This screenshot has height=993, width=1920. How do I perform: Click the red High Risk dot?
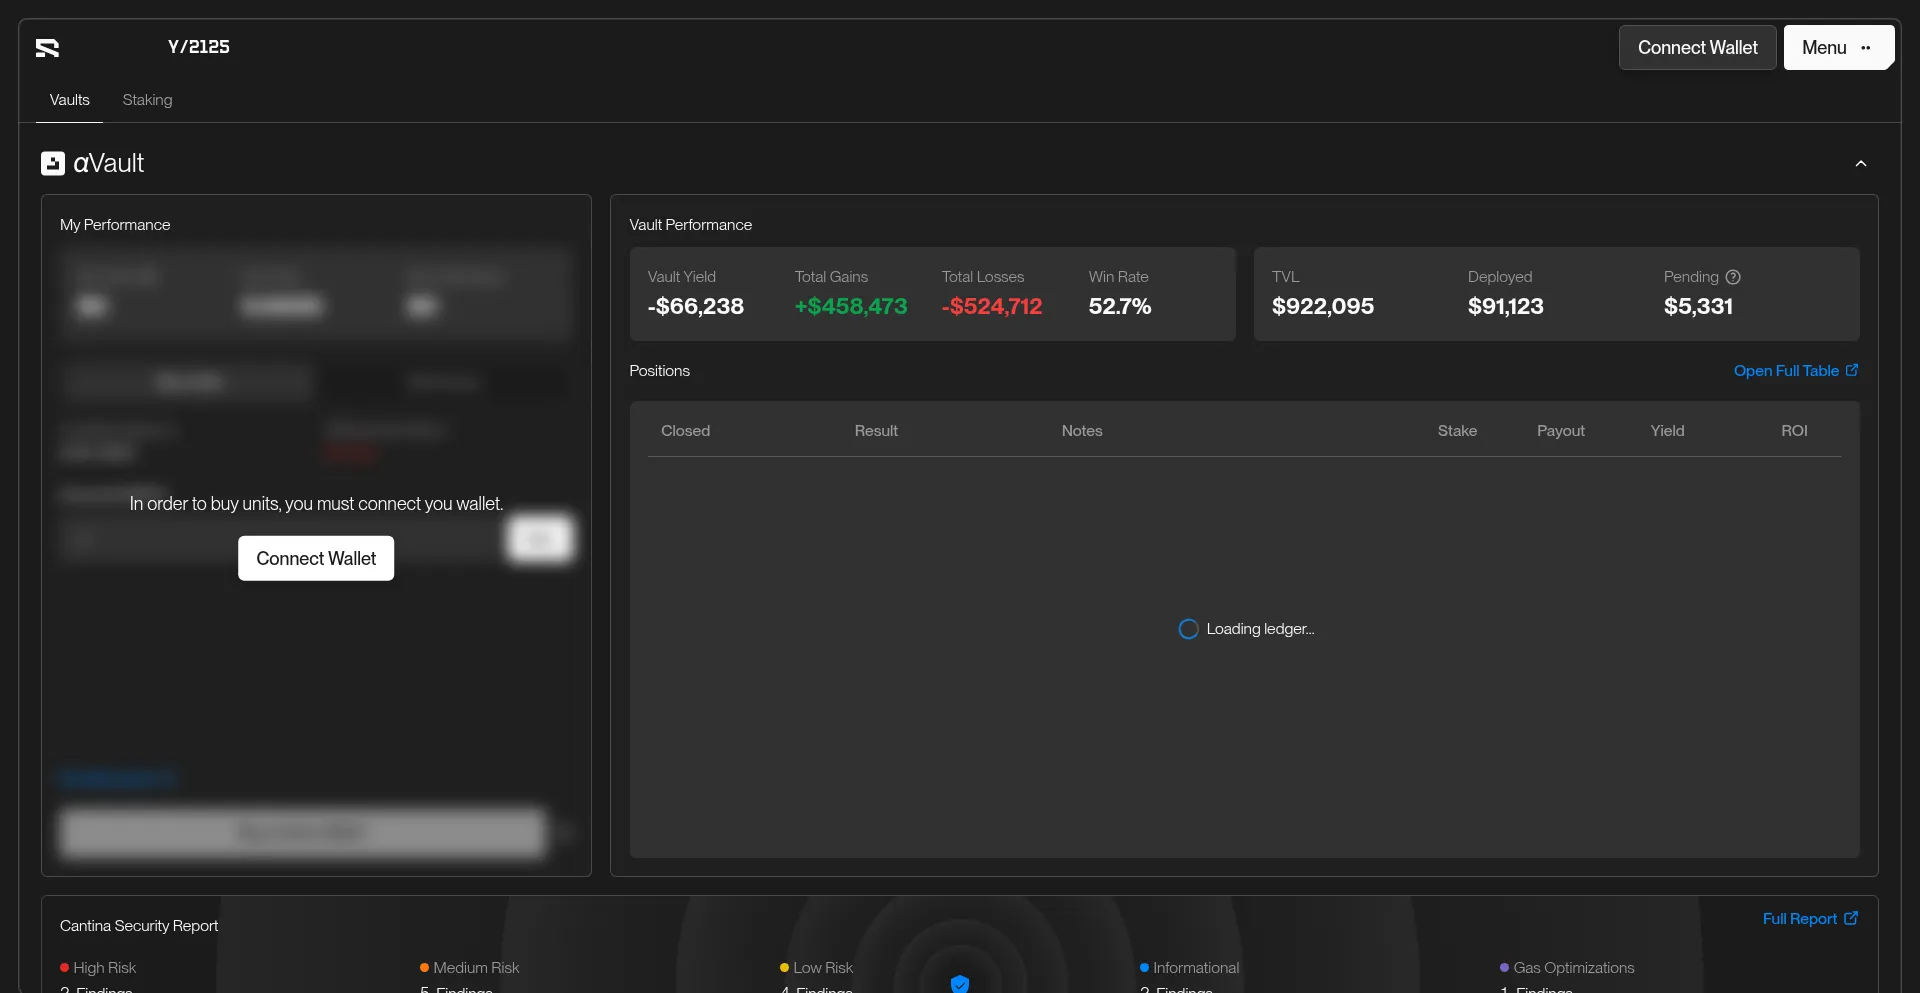(64, 968)
